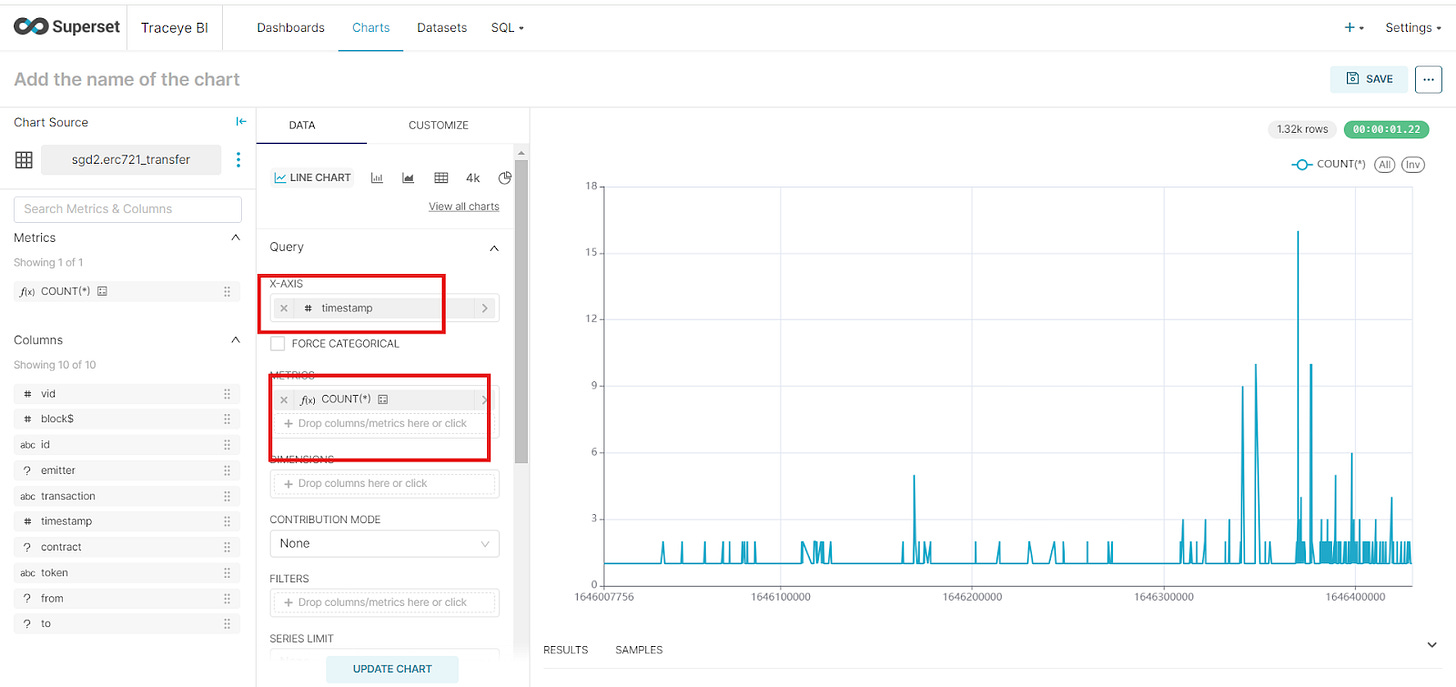This screenshot has height=687, width=1456.
Task: Open the Dashboards menu
Action: (x=291, y=28)
